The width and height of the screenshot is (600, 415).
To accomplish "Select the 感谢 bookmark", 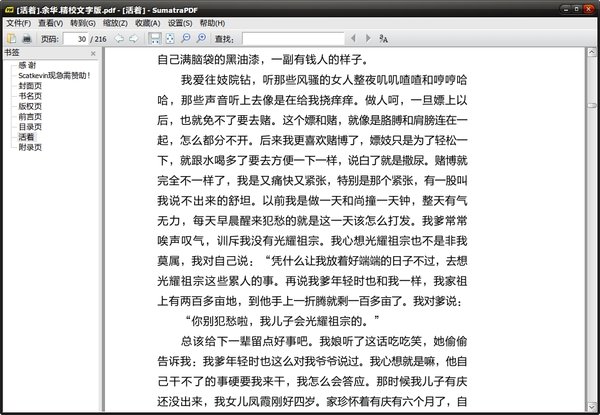I will point(27,65).
